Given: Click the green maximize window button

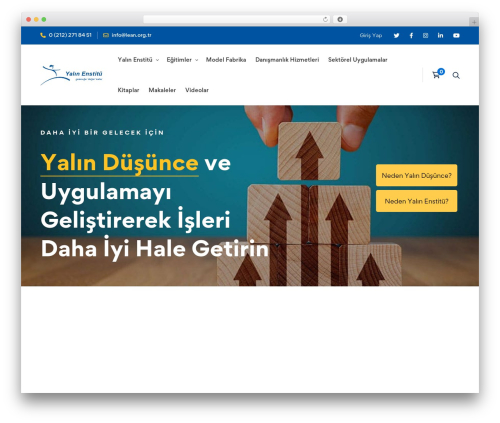Looking at the screenshot, I should 44,19.
